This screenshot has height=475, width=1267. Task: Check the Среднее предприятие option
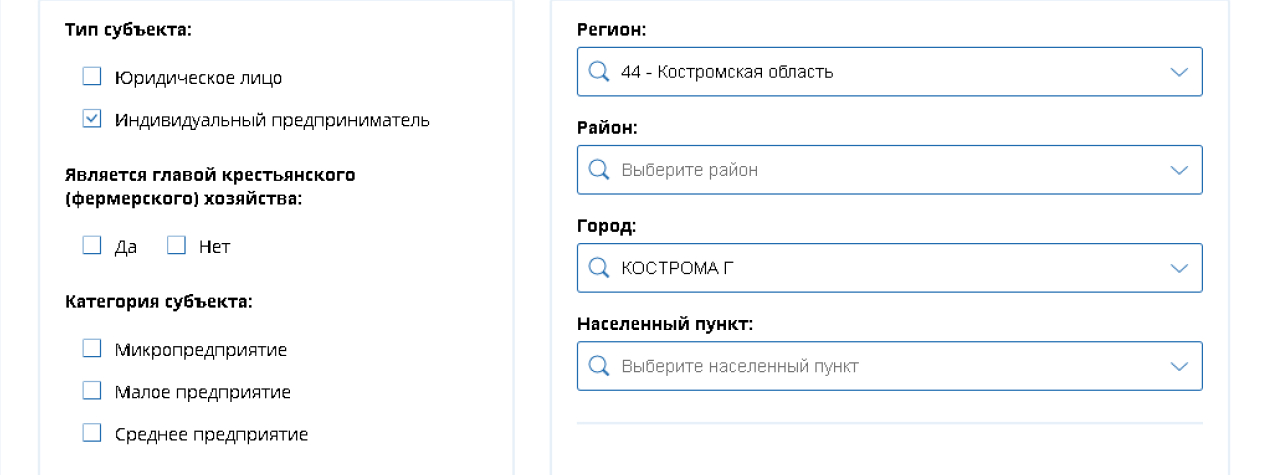(x=92, y=433)
